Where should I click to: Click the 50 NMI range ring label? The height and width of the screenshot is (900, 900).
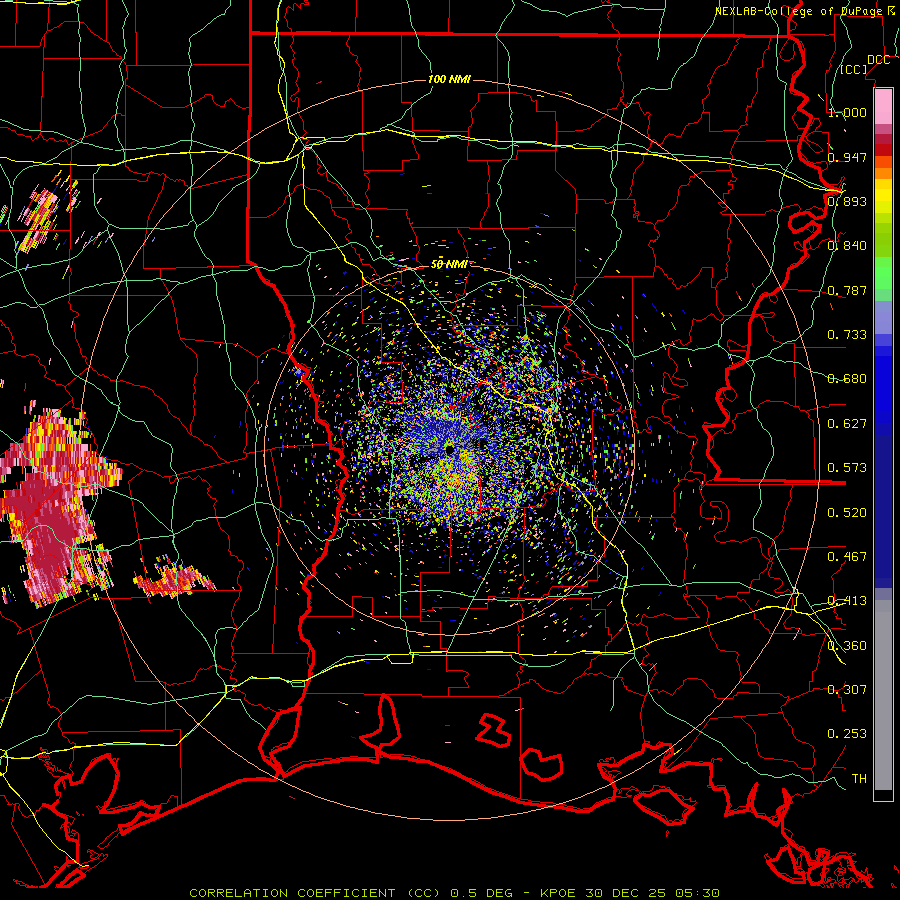(x=449, y=264)
